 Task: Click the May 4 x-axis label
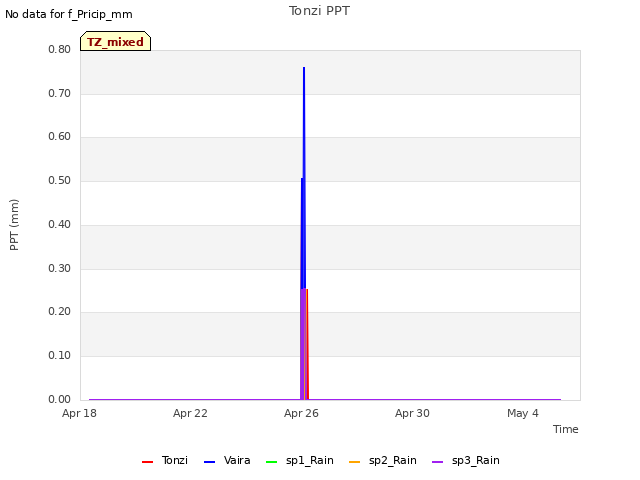(x=523, y=413)
